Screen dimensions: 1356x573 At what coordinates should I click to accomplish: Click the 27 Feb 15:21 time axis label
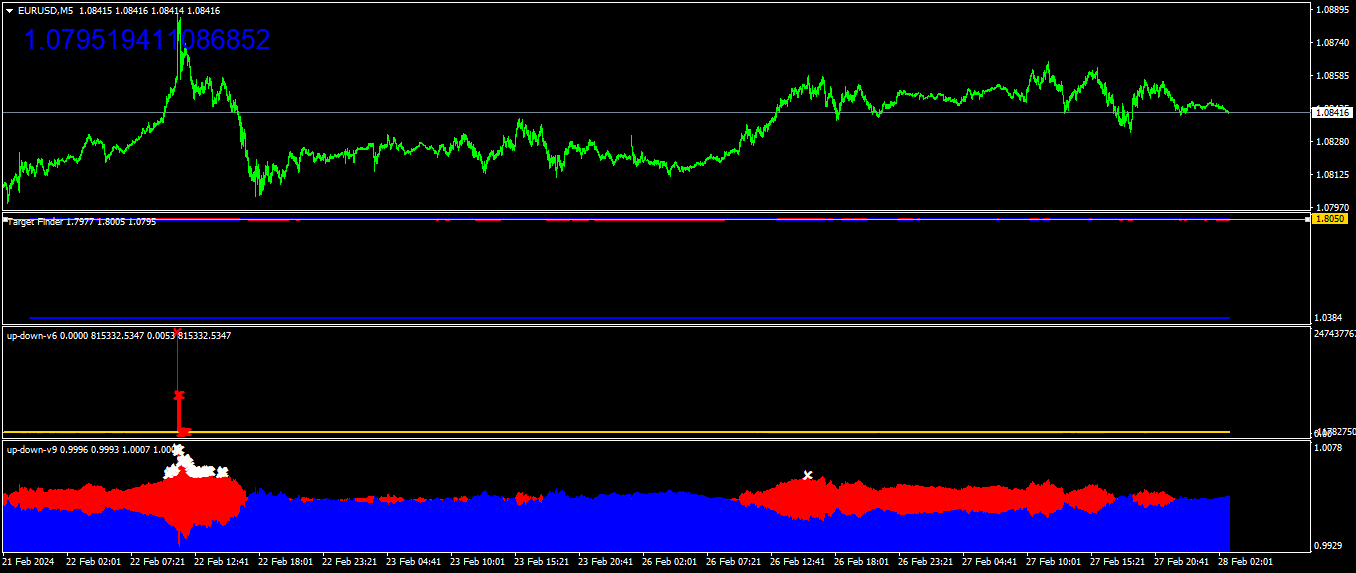(x=1117, y=562)
